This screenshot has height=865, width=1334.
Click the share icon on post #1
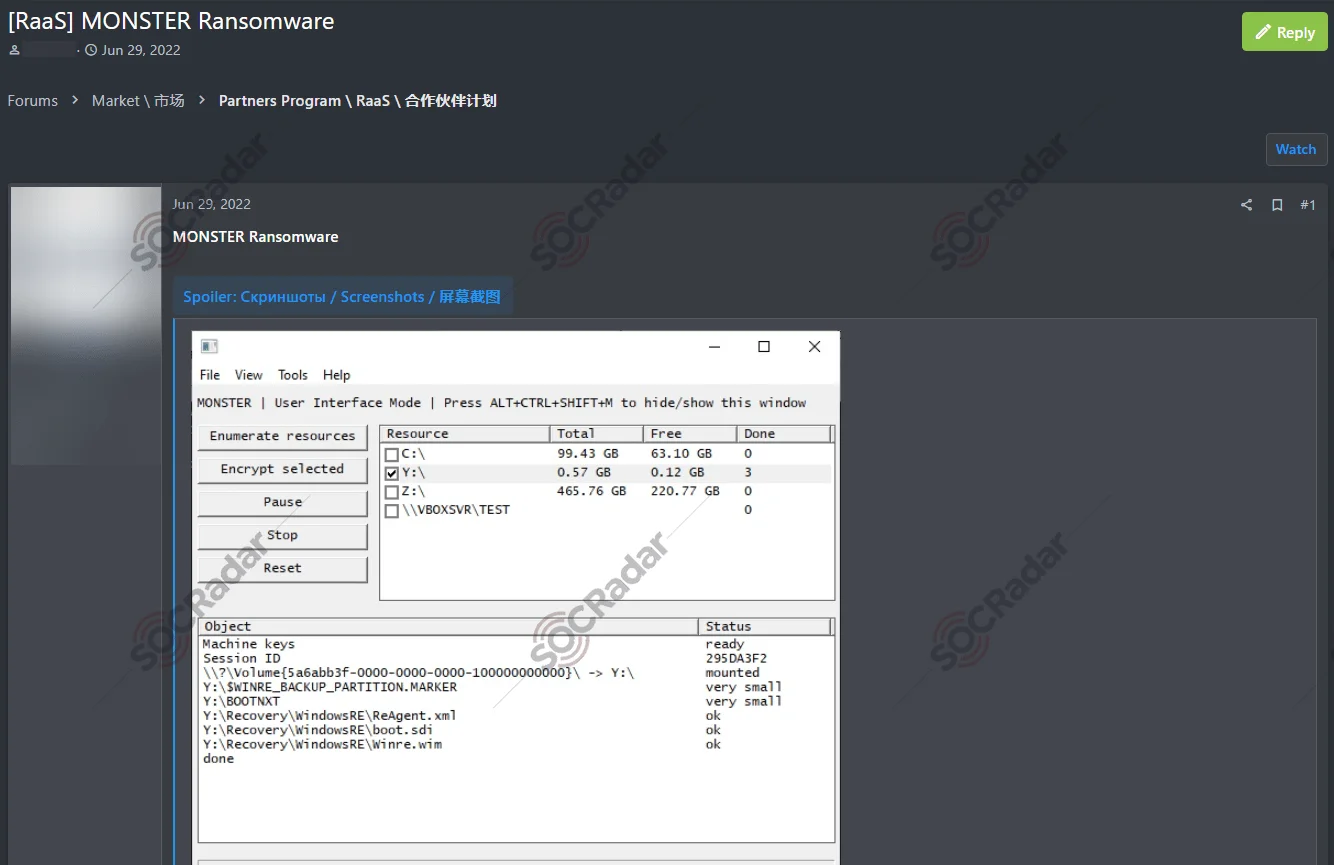[x=1246, y=205]
